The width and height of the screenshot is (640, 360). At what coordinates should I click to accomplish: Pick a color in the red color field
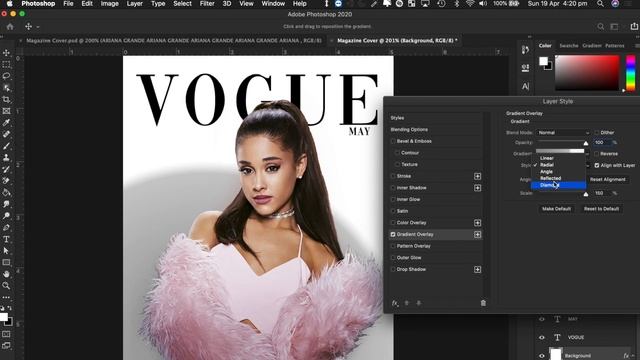point(587,73)
